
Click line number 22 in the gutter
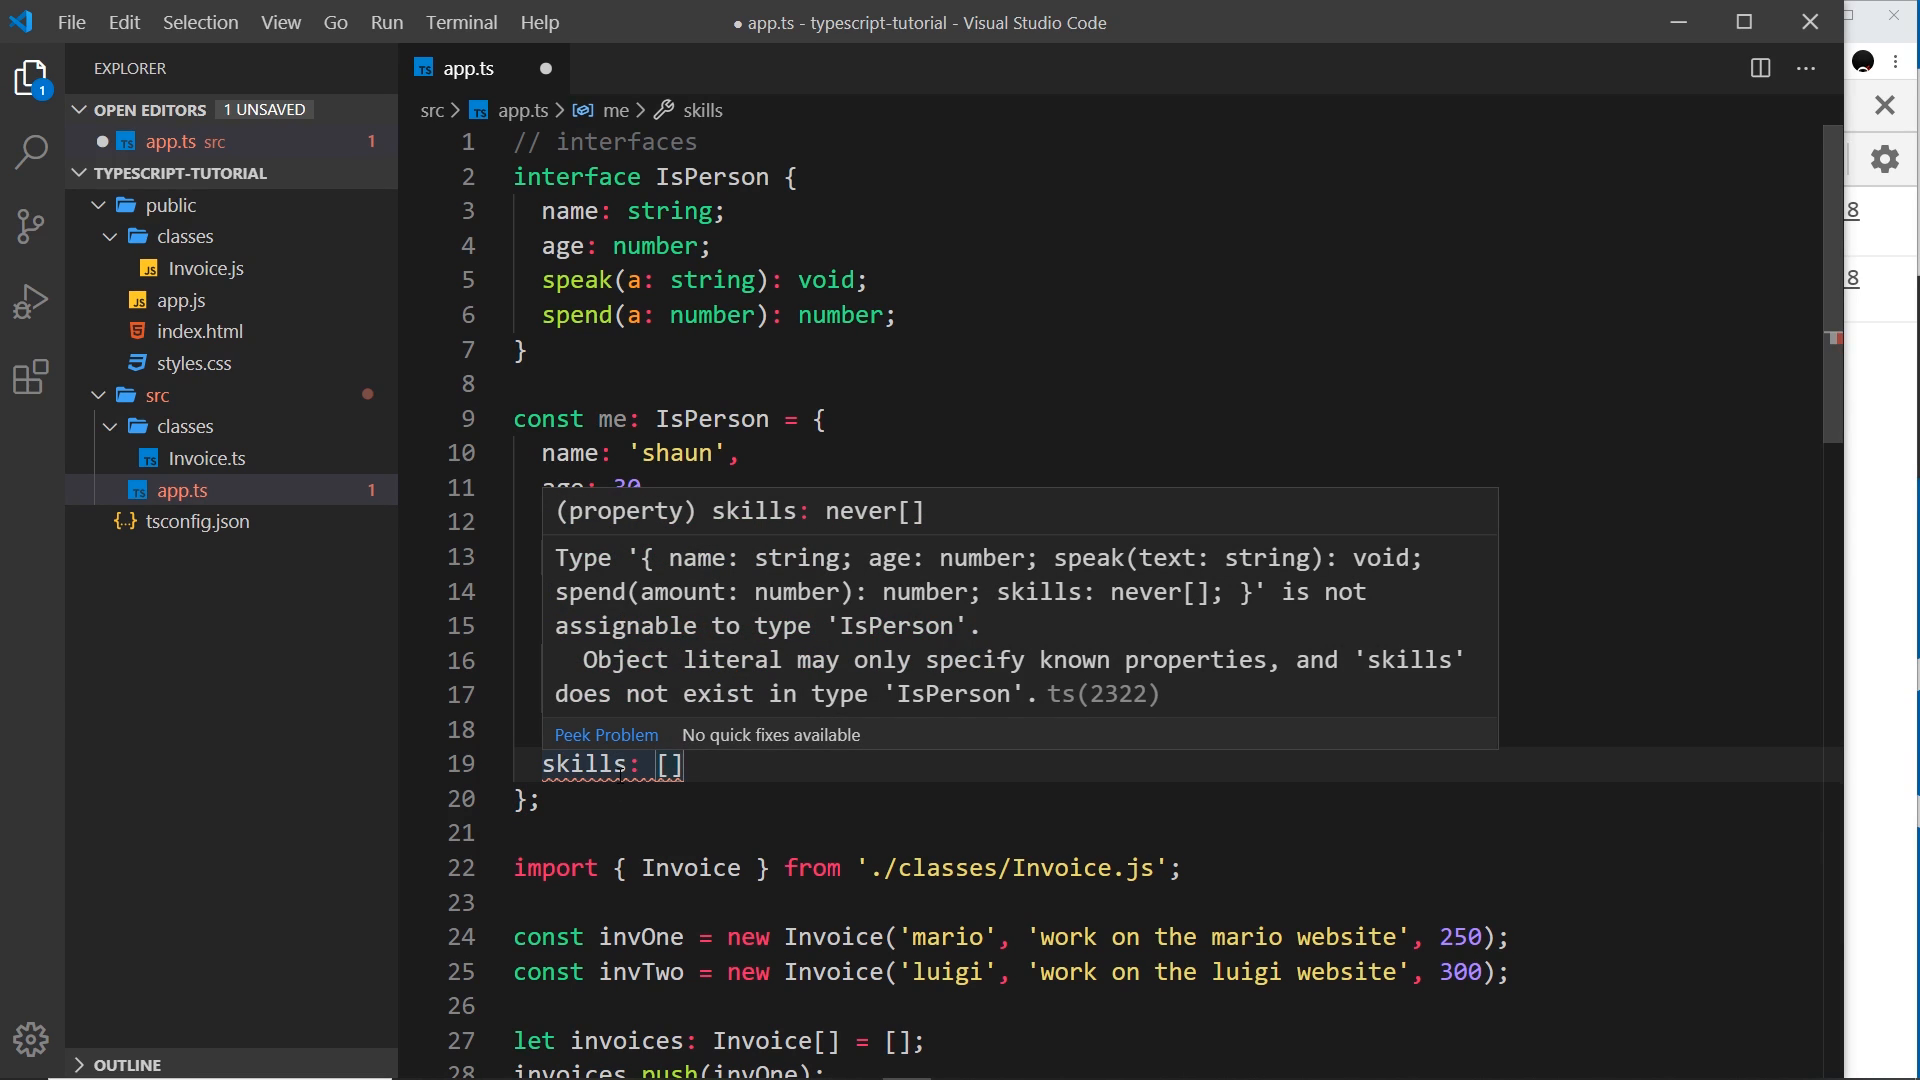tap(461, 868)
